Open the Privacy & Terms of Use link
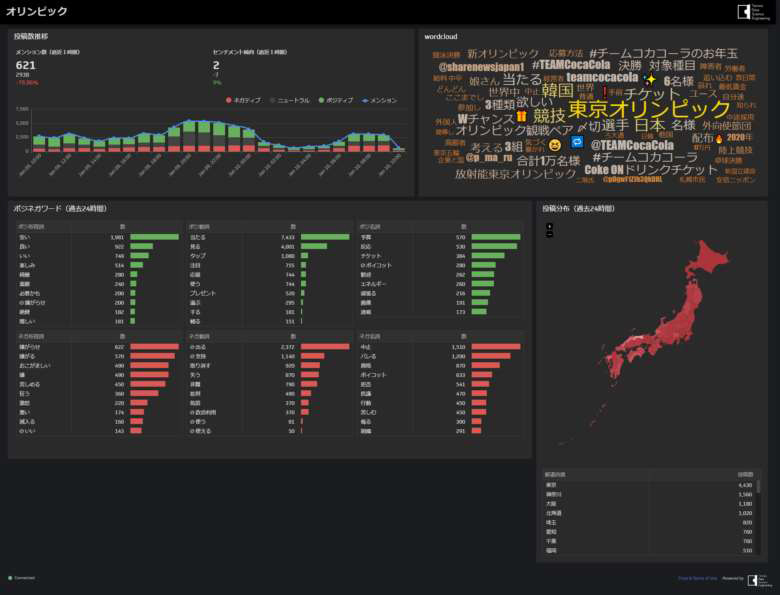Screen dimensions: 780x595 pos(697,578)
